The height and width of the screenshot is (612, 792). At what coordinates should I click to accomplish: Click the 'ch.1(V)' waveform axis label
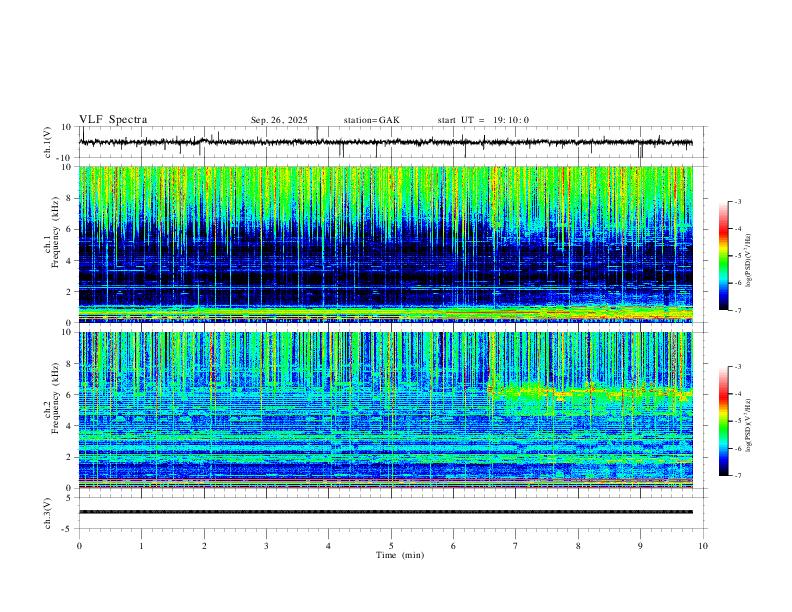(48, 142)
